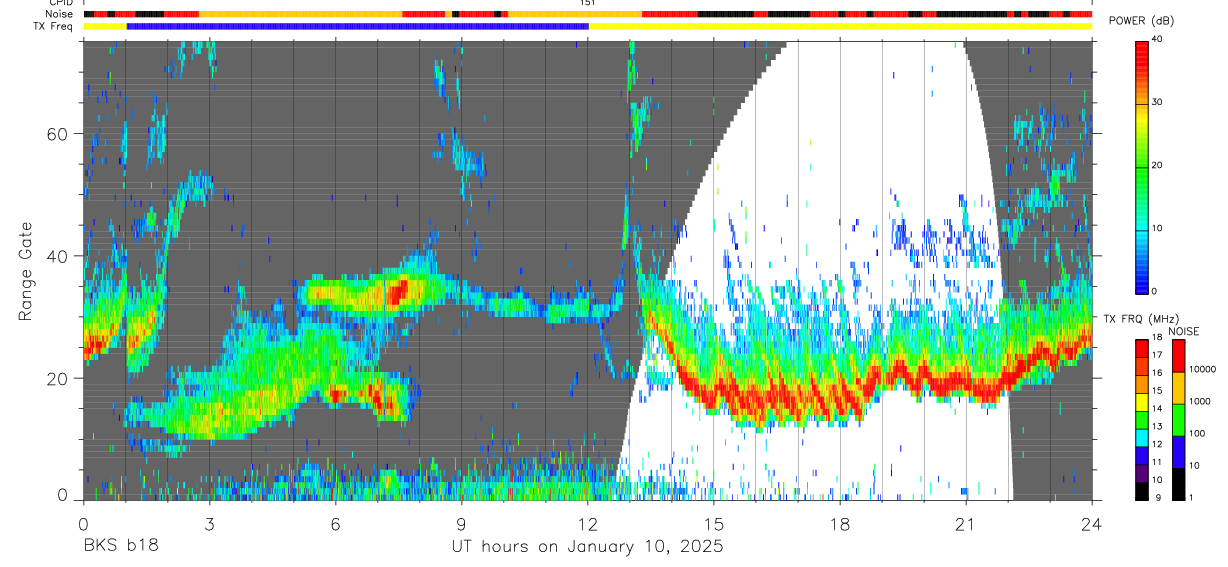The image size is (1228, 567).
Task: Pick the red swatch in NOISE legend
Action: pyautogui.click(x=1179, y=356)
